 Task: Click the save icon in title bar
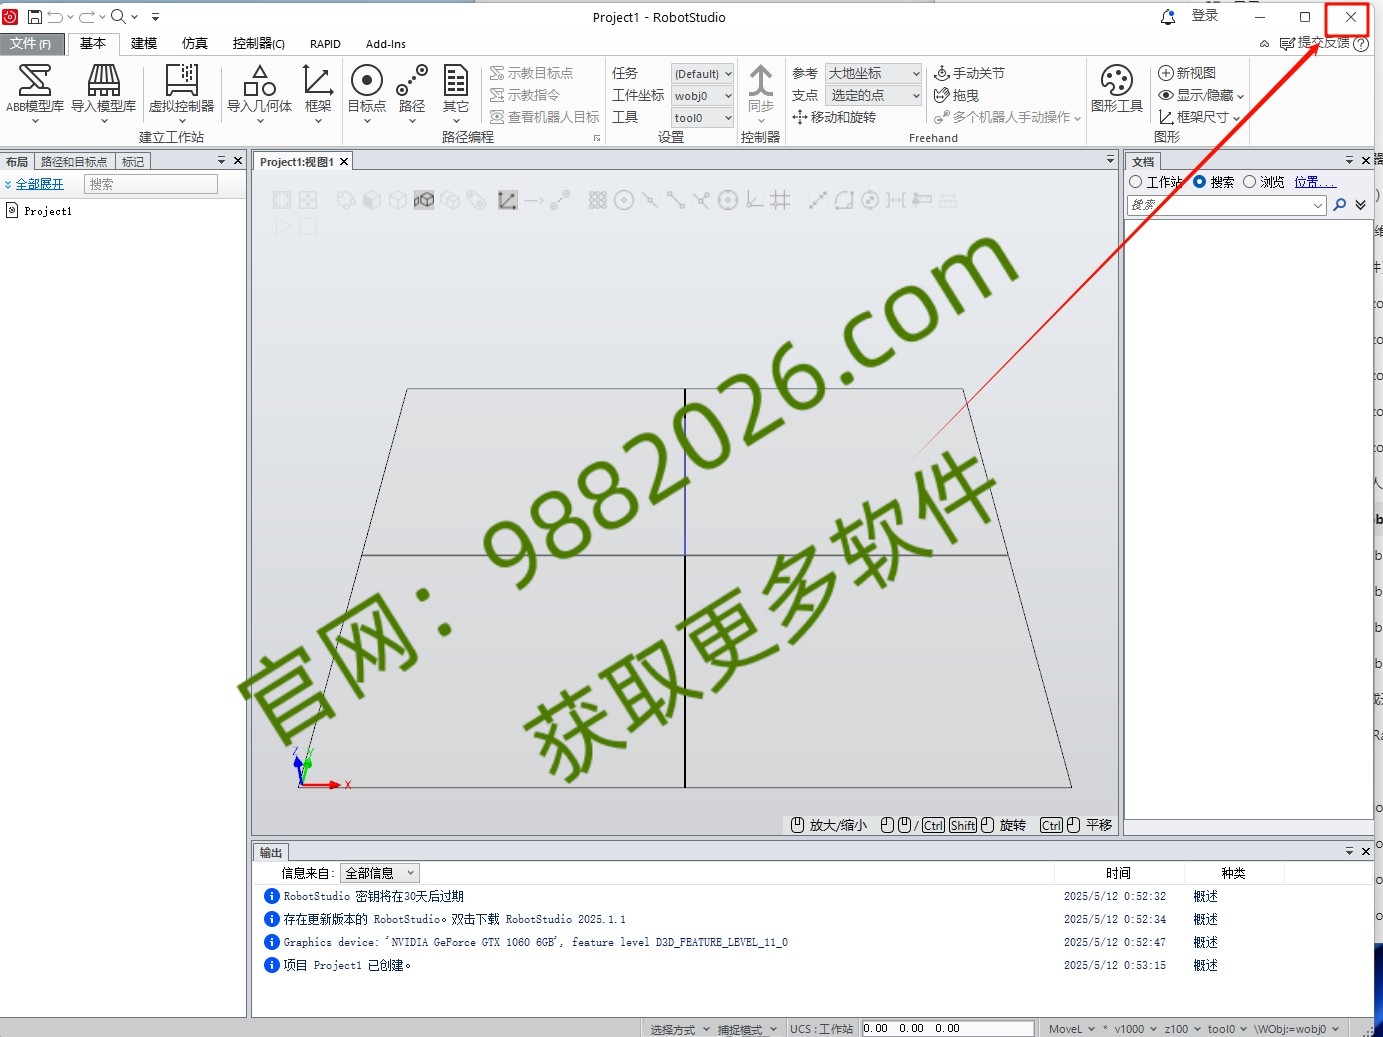point(35,17)
